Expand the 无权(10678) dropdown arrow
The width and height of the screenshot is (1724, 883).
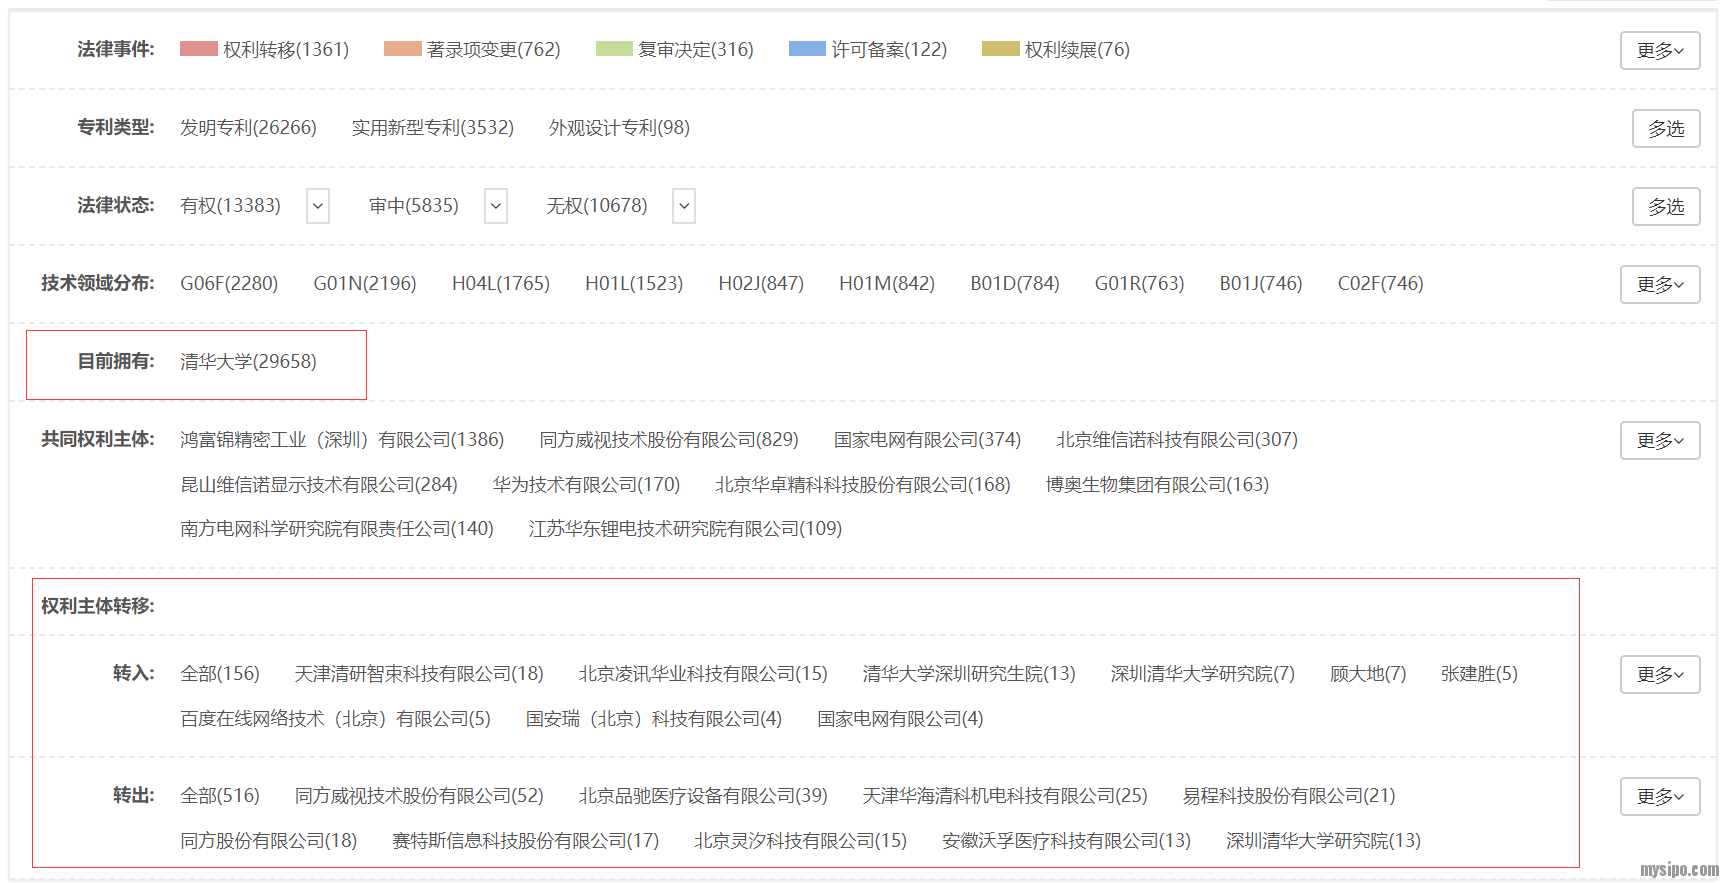(x=684, y=206)
